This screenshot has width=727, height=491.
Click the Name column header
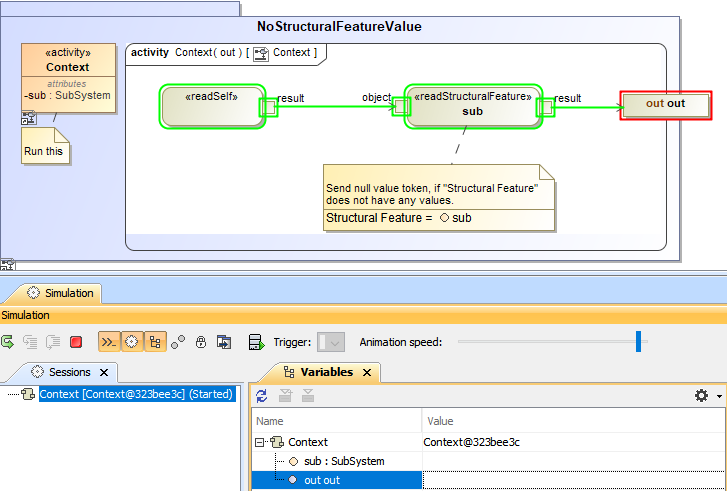click(337, 421)
